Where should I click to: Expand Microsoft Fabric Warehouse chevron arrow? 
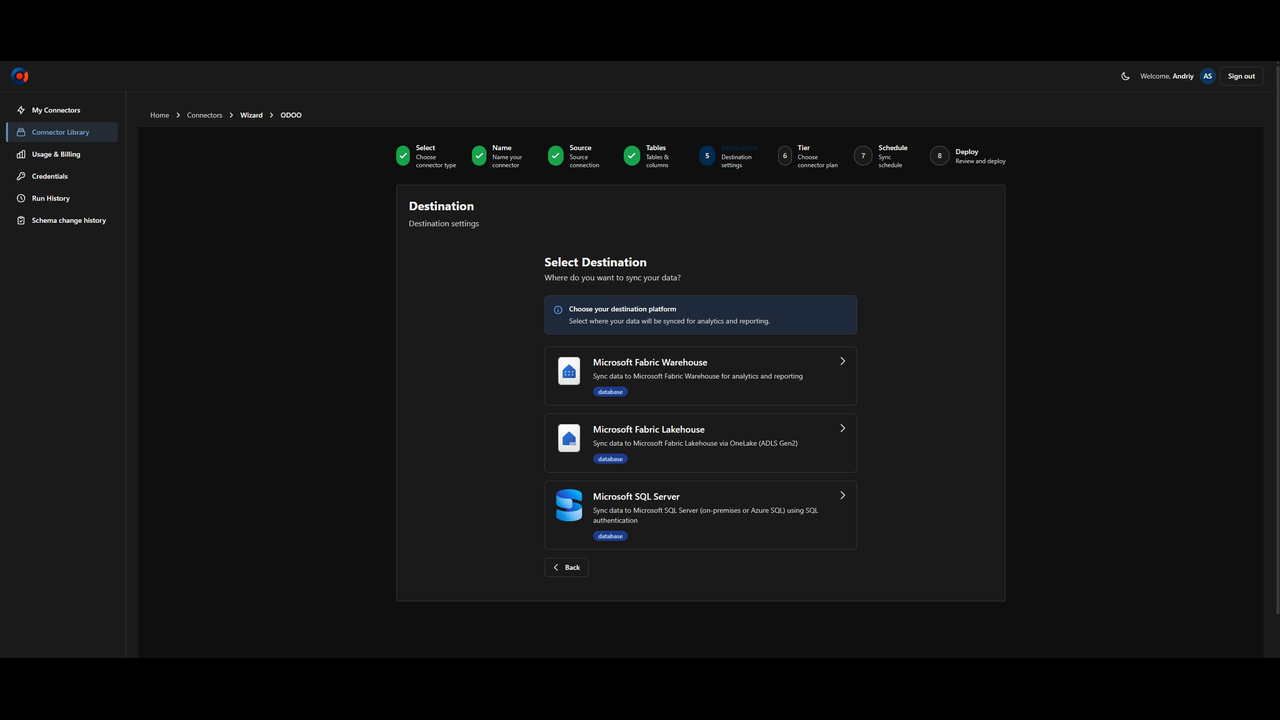pos(843,361)
